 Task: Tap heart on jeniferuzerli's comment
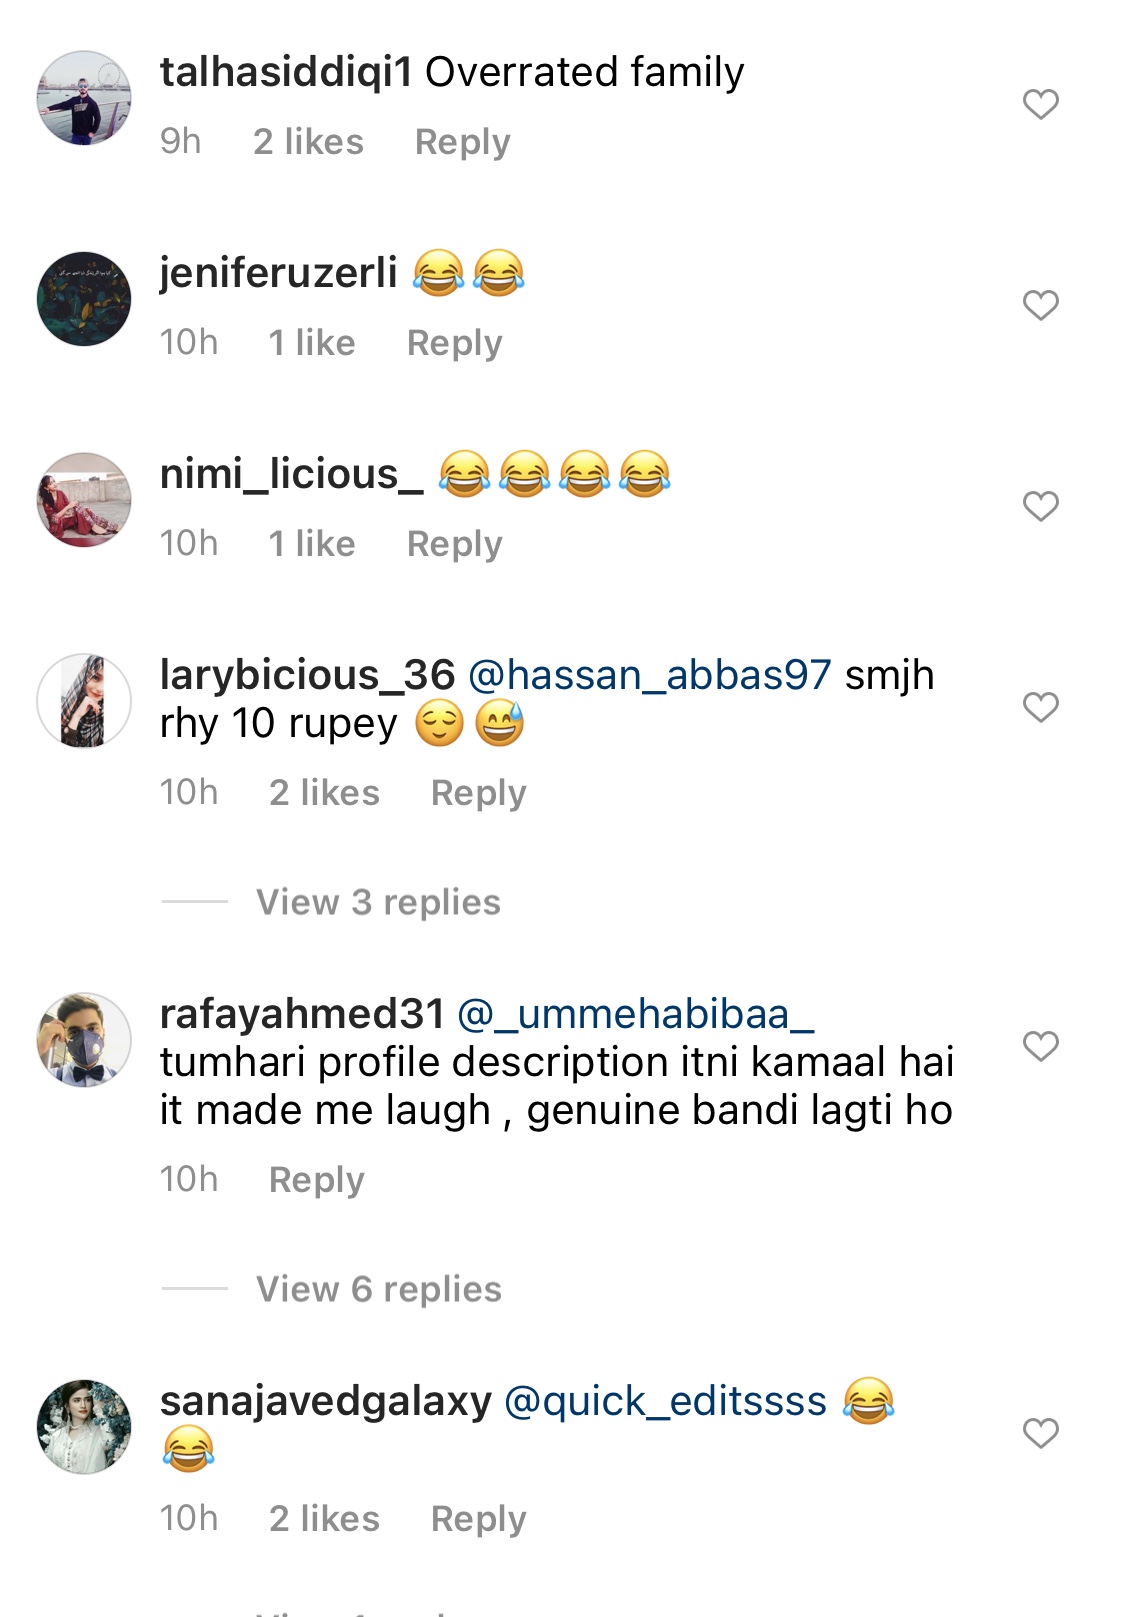pyautogui.click(x=1040, y=305)
